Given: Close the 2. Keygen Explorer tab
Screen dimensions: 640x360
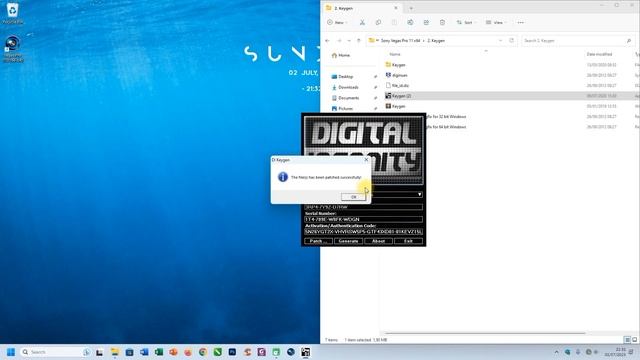Looking at the screenshot, I should pyautogui.click(x=396, y=8).
